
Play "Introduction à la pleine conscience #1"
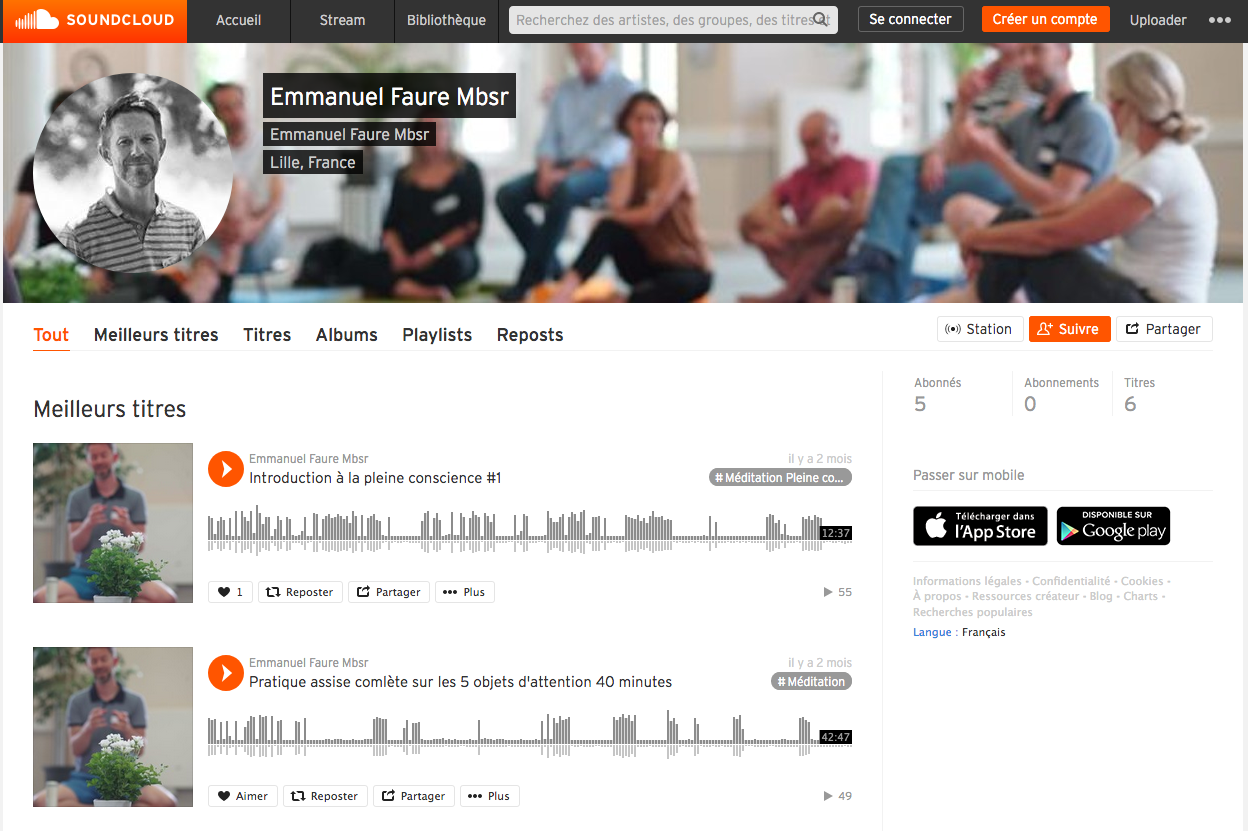[x=226, y=469]
